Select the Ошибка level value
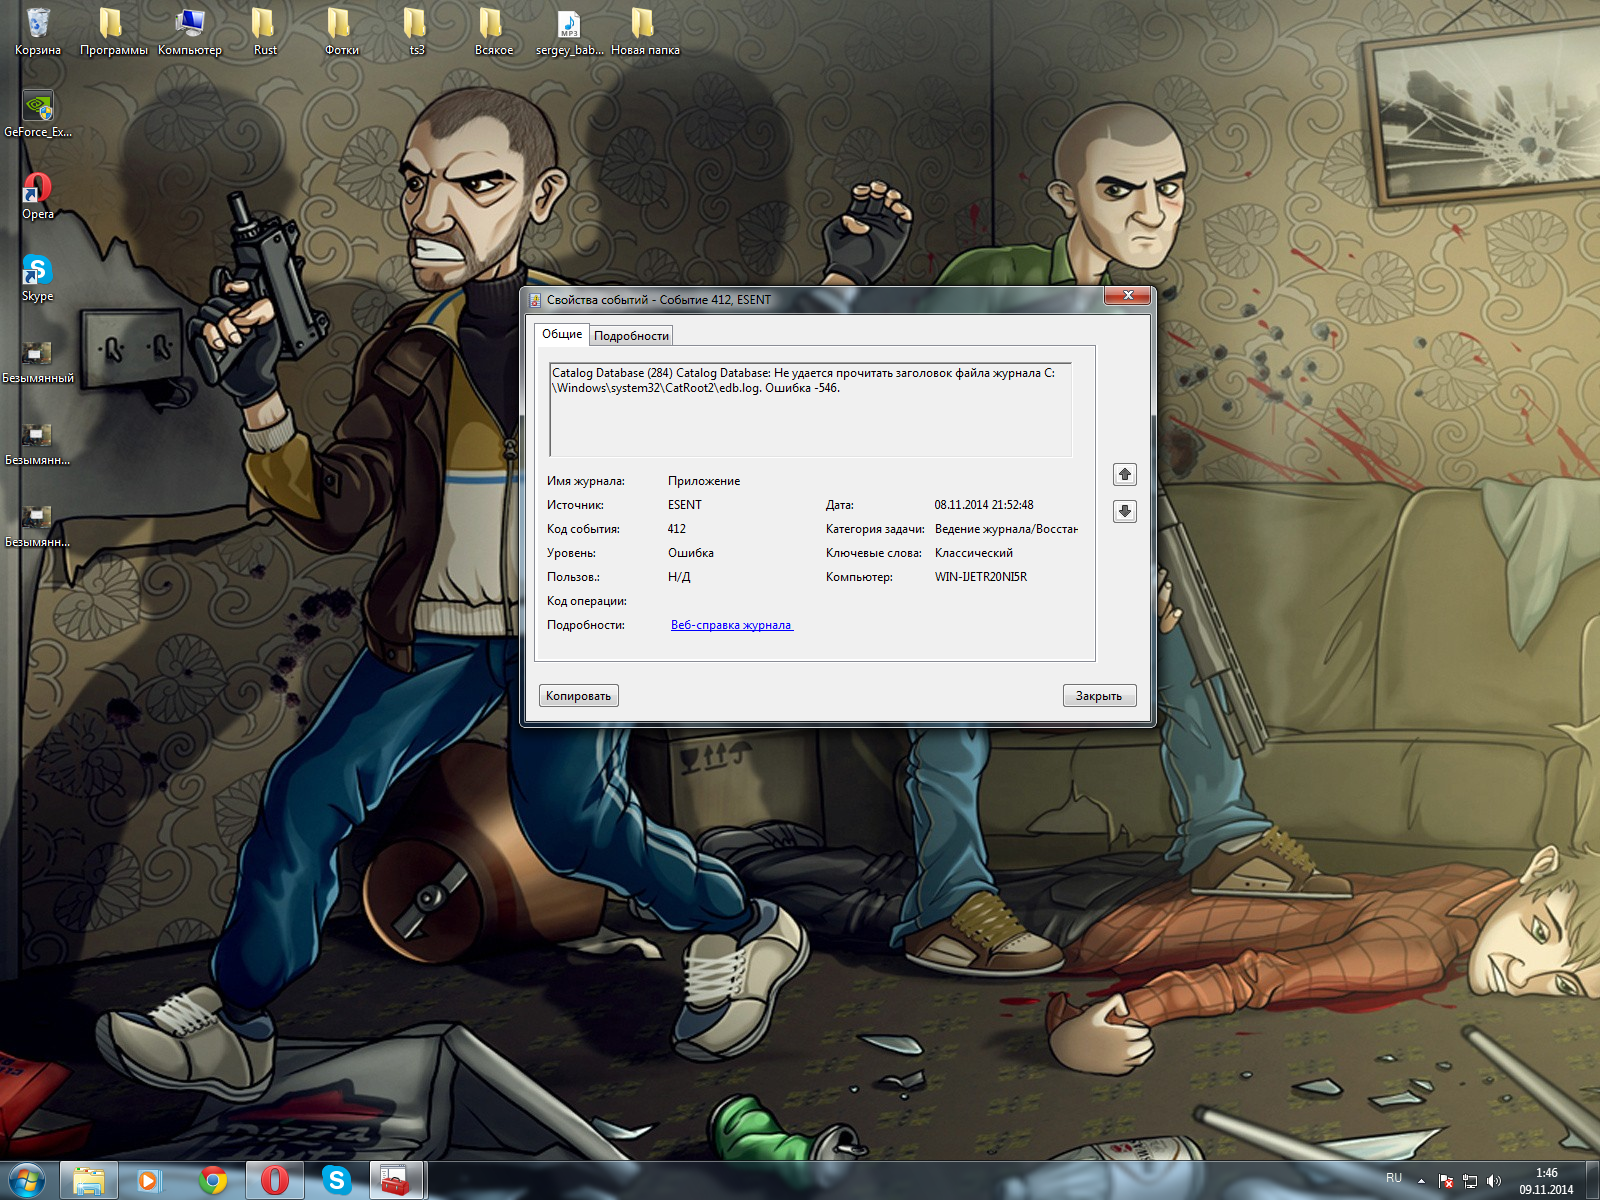1600x1200 pixels. click(691, 553)
